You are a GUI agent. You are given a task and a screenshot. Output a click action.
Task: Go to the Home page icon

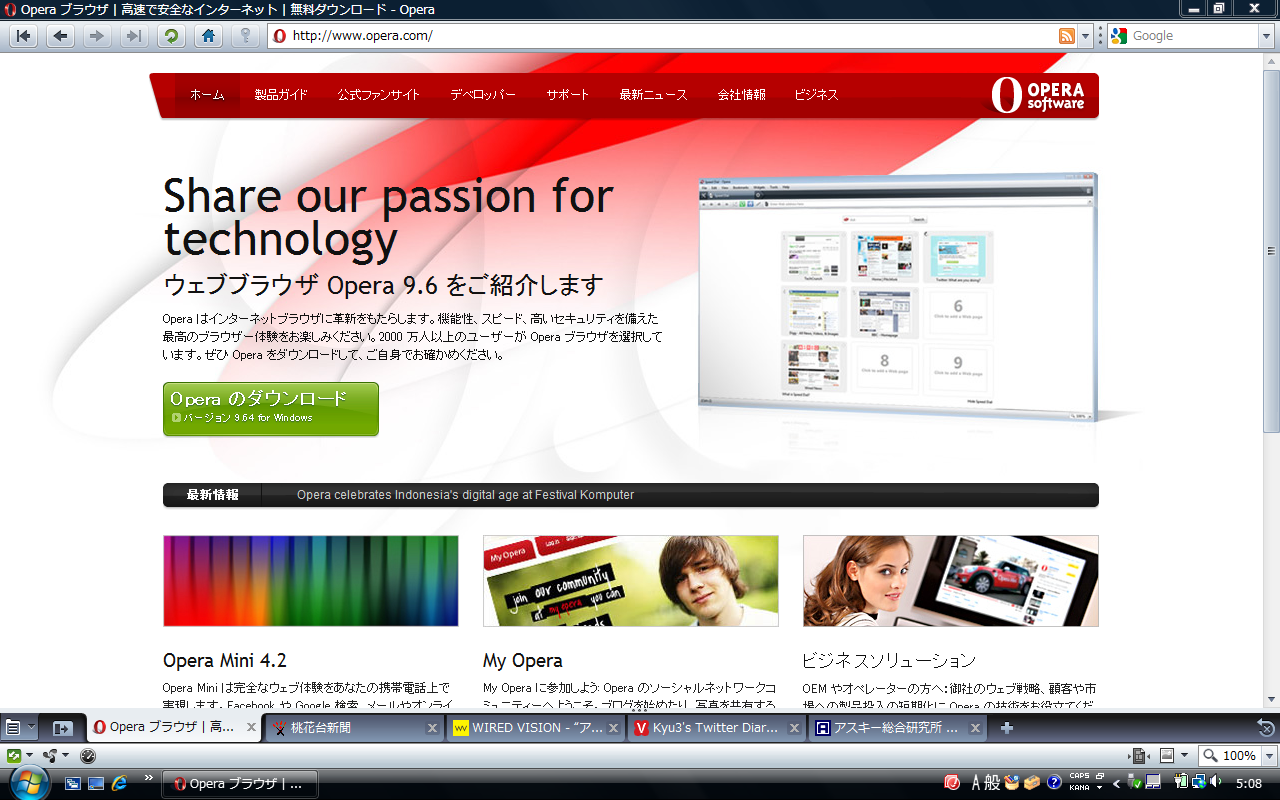(x=208, y=36)
